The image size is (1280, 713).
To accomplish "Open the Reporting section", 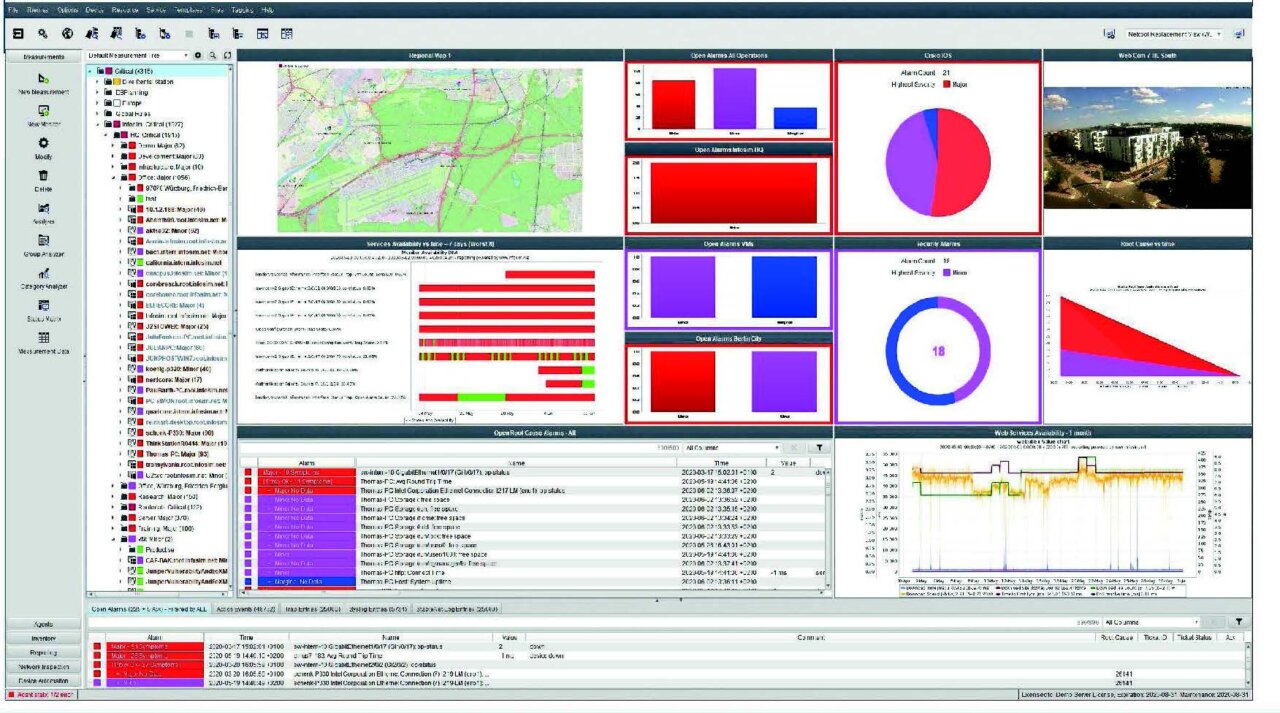I will tap(46, 652).
